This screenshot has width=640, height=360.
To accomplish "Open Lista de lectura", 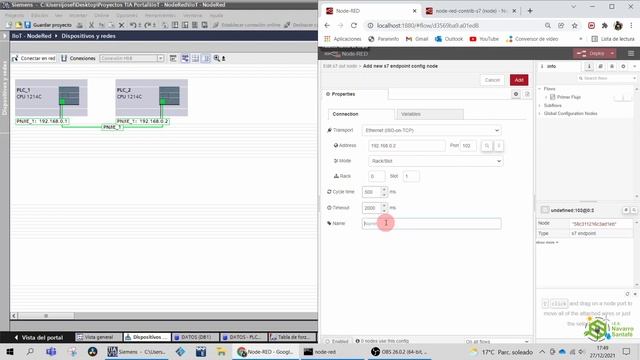I will [613, 39].
